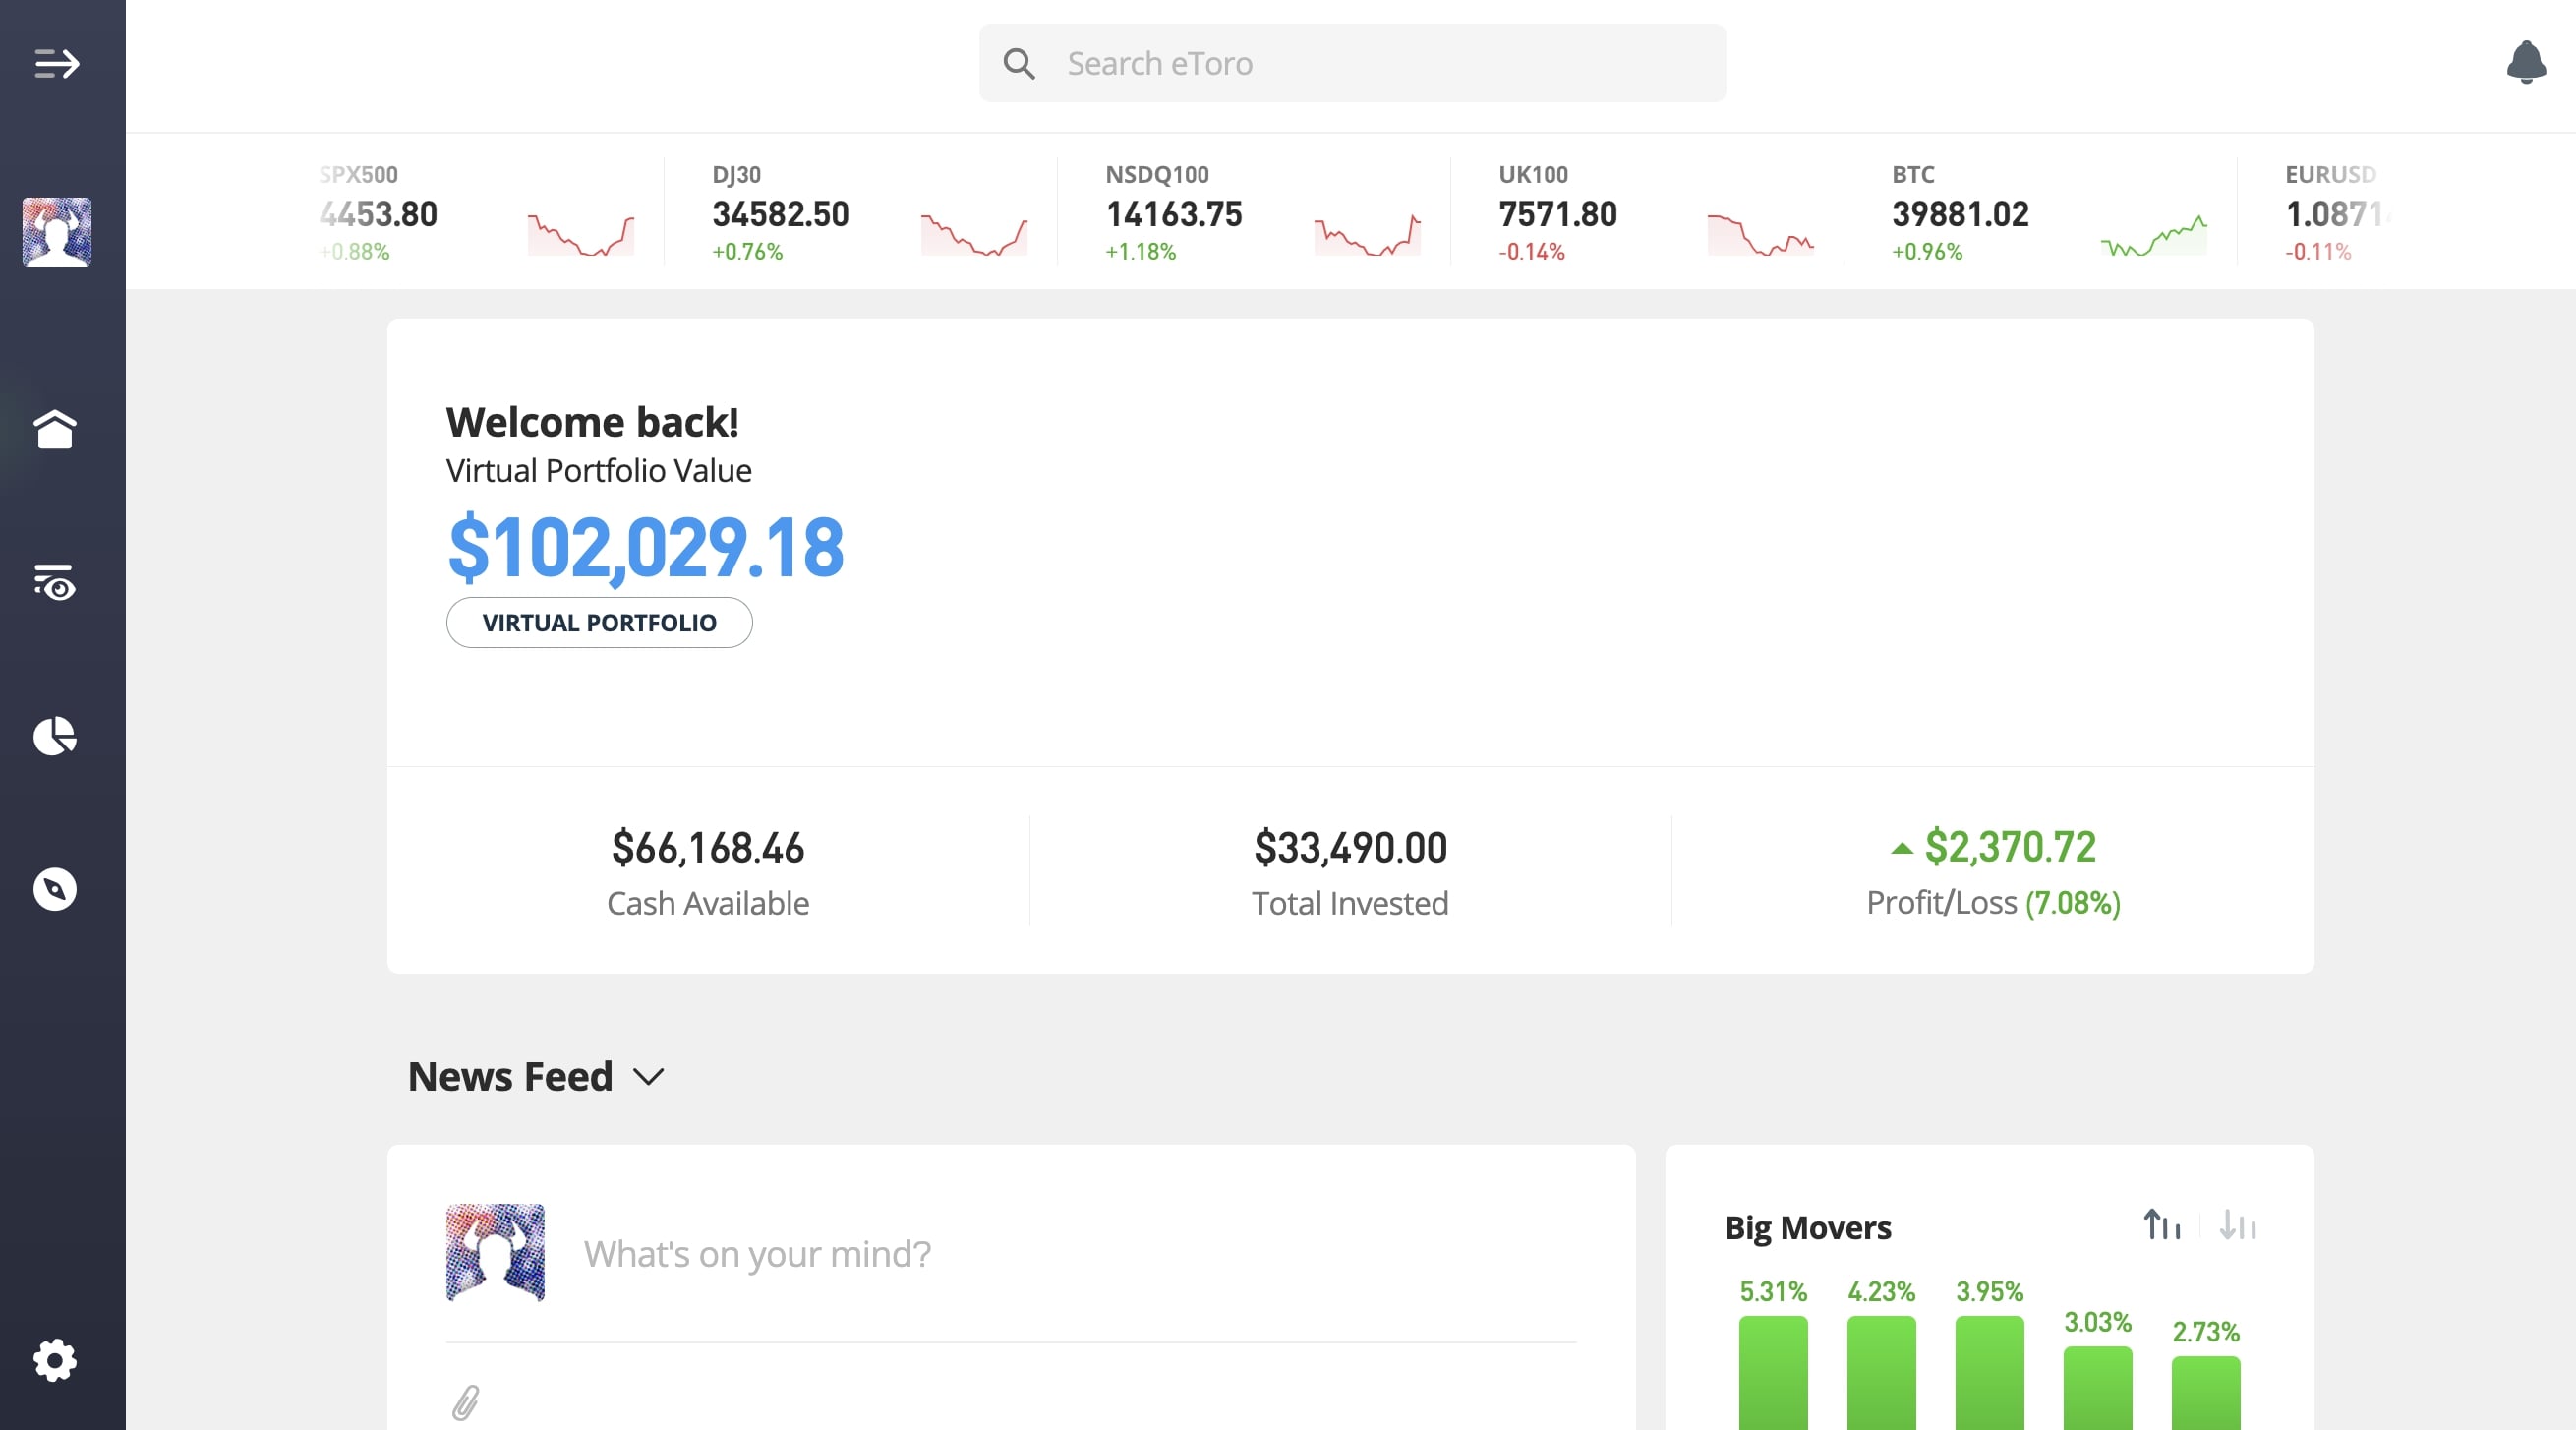Viewport: 2576px width, 1430px height.
Task: Open the SPX500 ticker
Action: [x=477, y=212]
